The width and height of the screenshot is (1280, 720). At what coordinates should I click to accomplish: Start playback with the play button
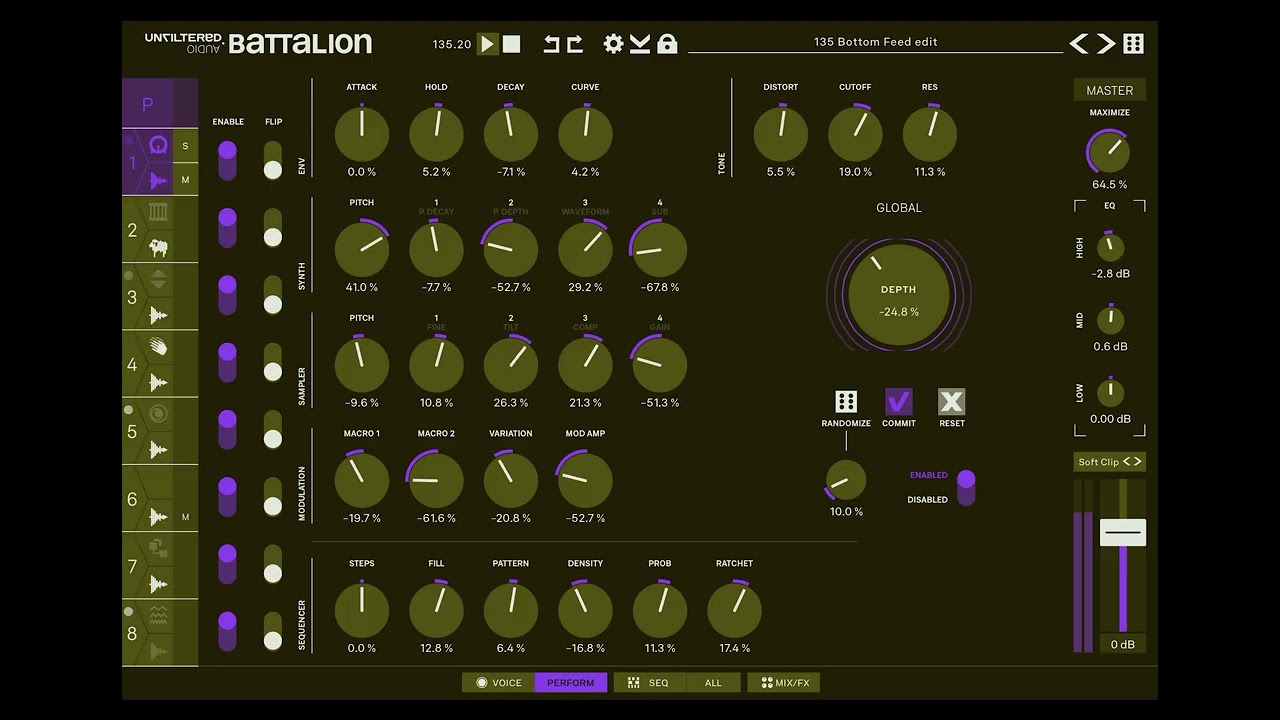pyautogui.click(x=488, y=44)
